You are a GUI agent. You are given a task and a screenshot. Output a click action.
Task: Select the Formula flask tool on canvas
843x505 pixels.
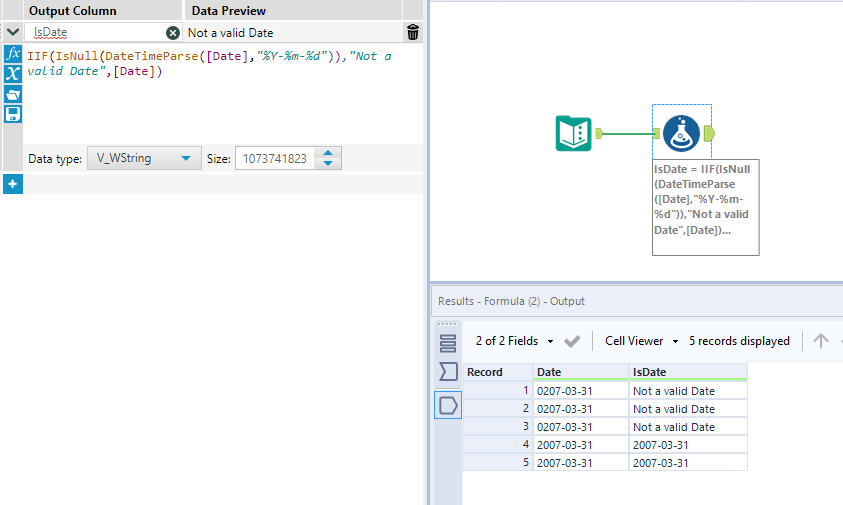coord(681,133)
